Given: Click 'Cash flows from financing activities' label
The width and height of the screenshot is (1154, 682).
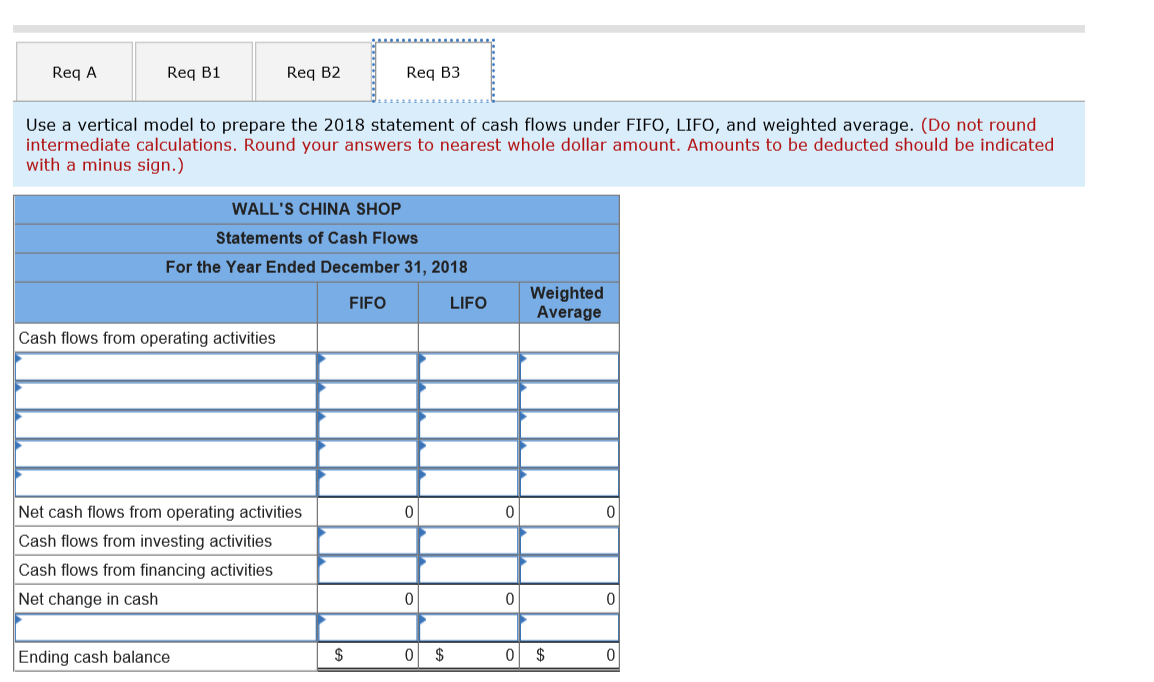Looking at the screenshot, I should tap(145, 570).
